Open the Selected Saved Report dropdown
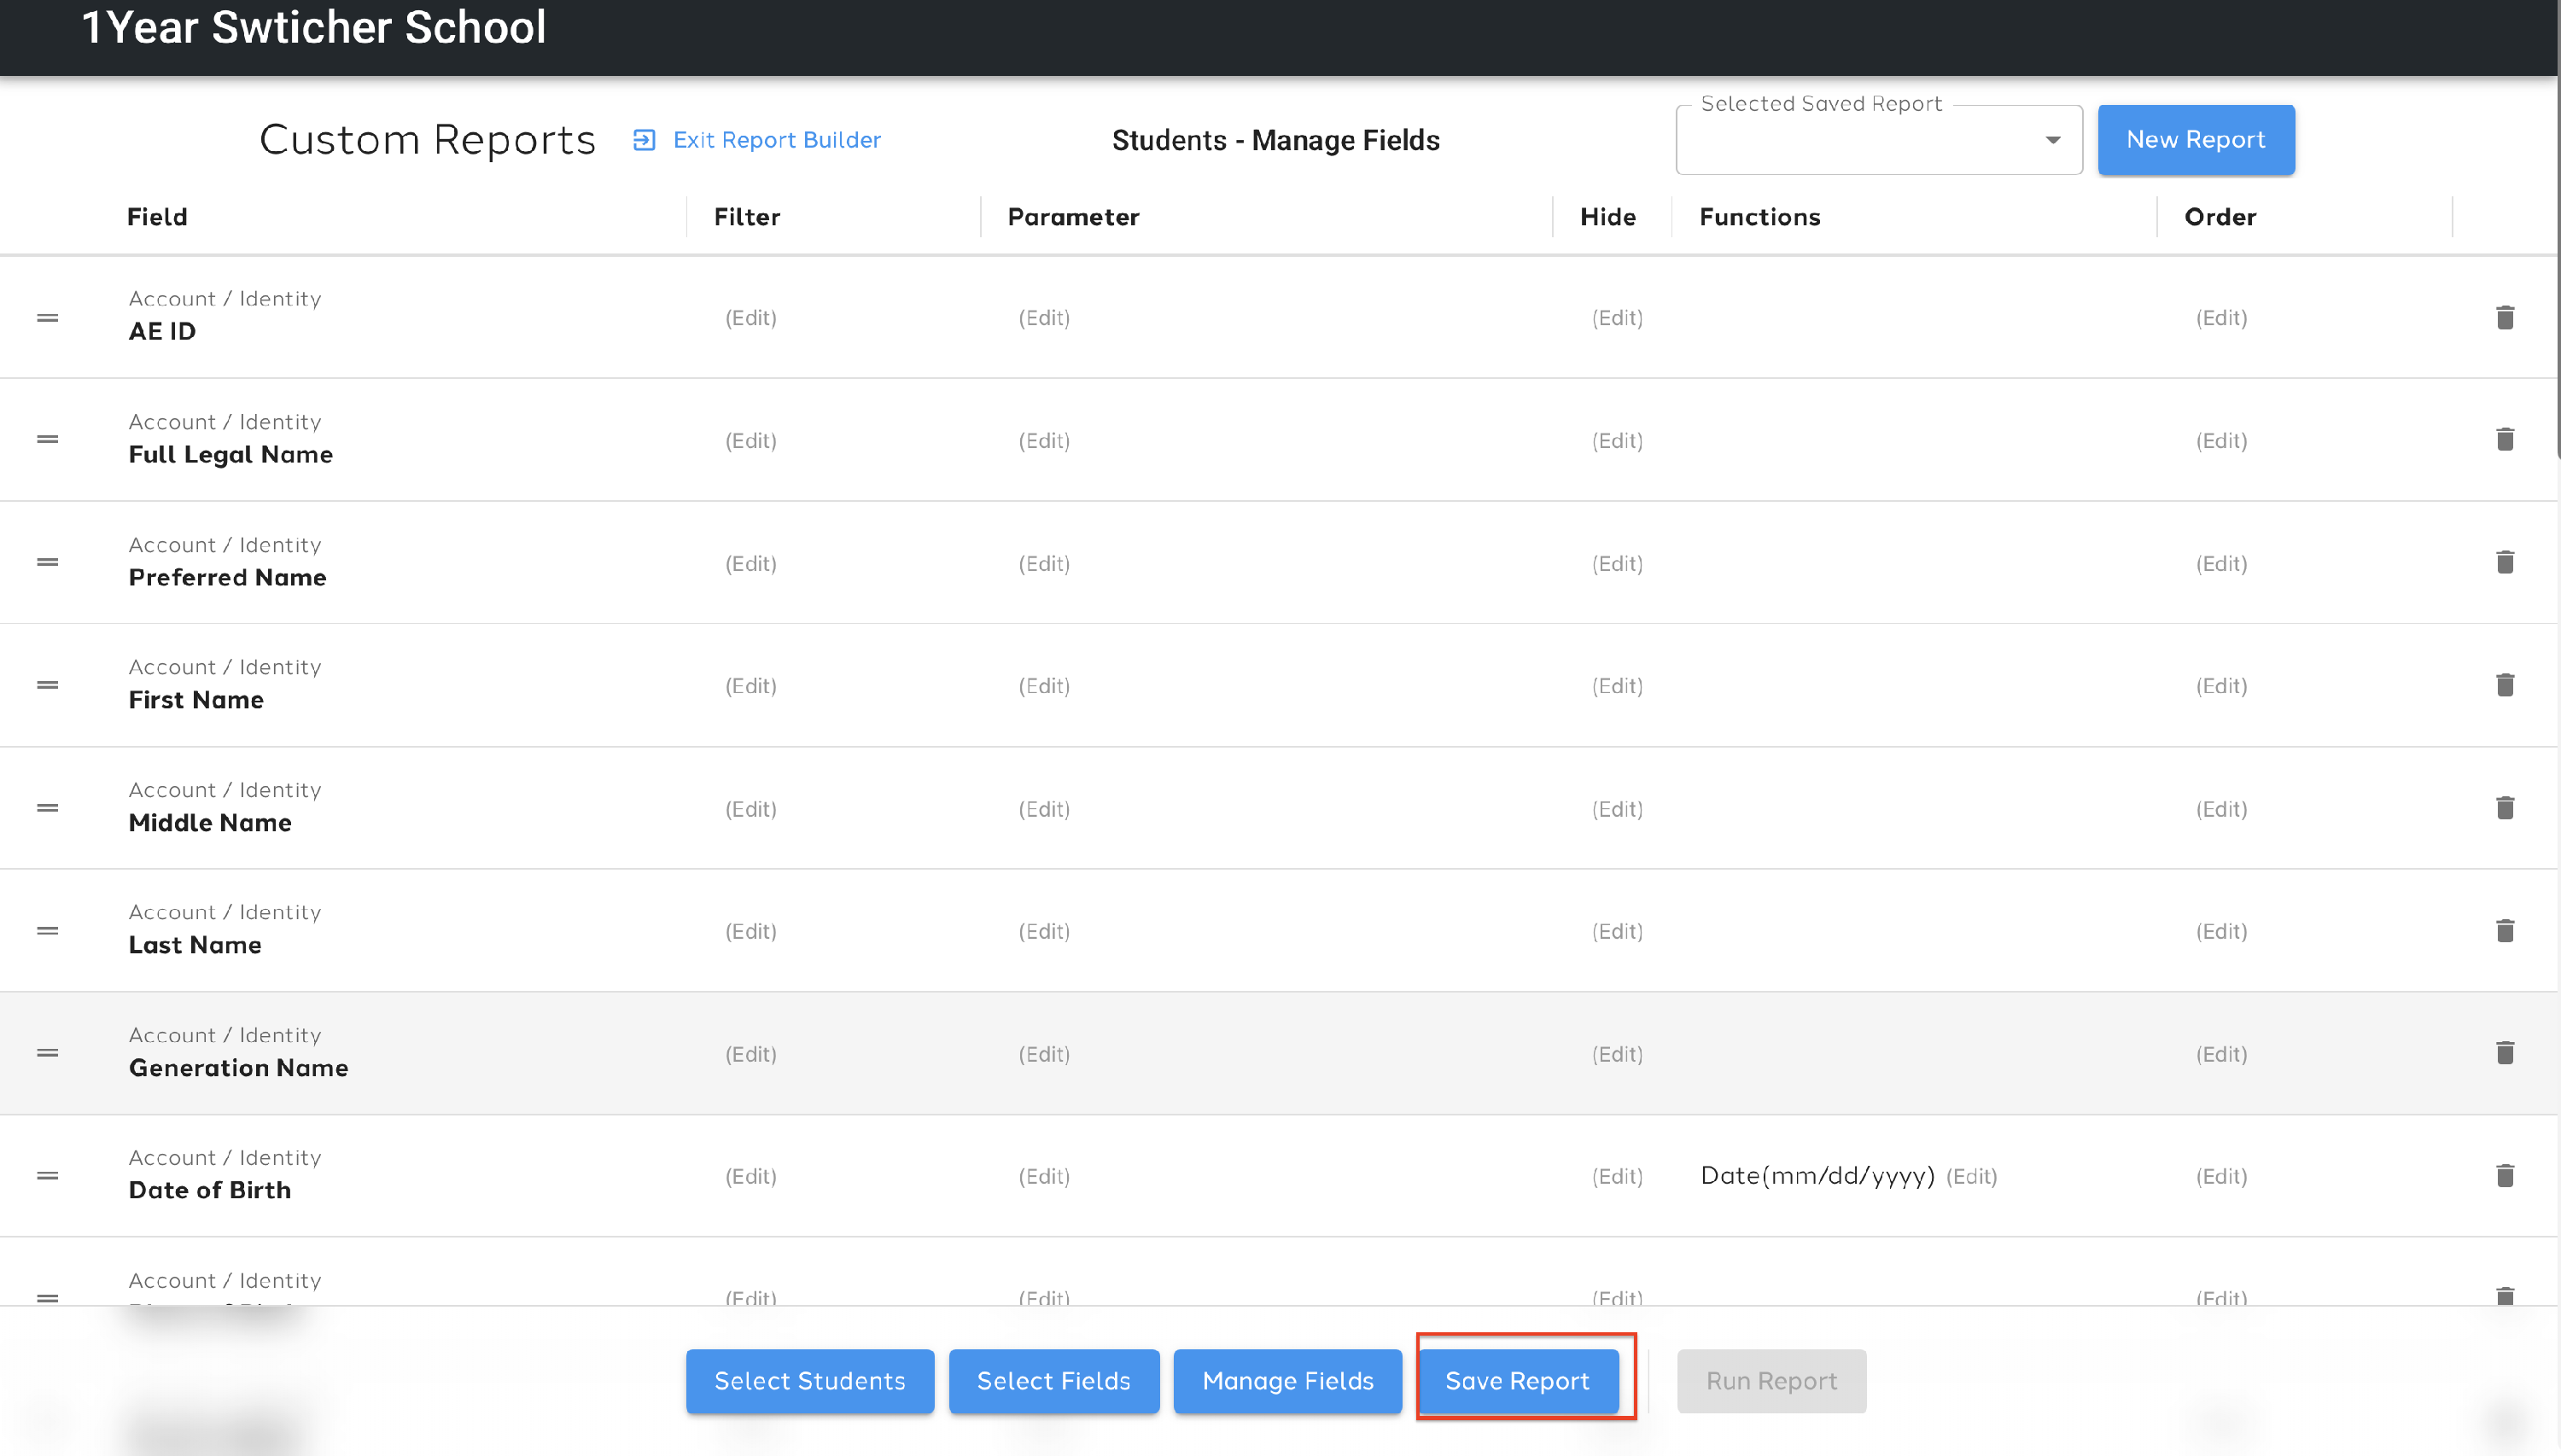The image size is (2561, 1456). click(1878, 140)
